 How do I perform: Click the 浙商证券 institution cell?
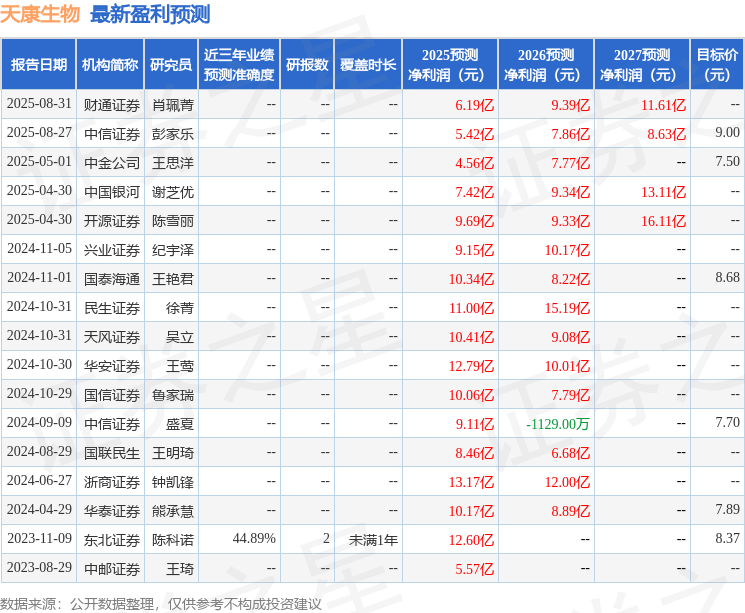[x=112, y=482]
